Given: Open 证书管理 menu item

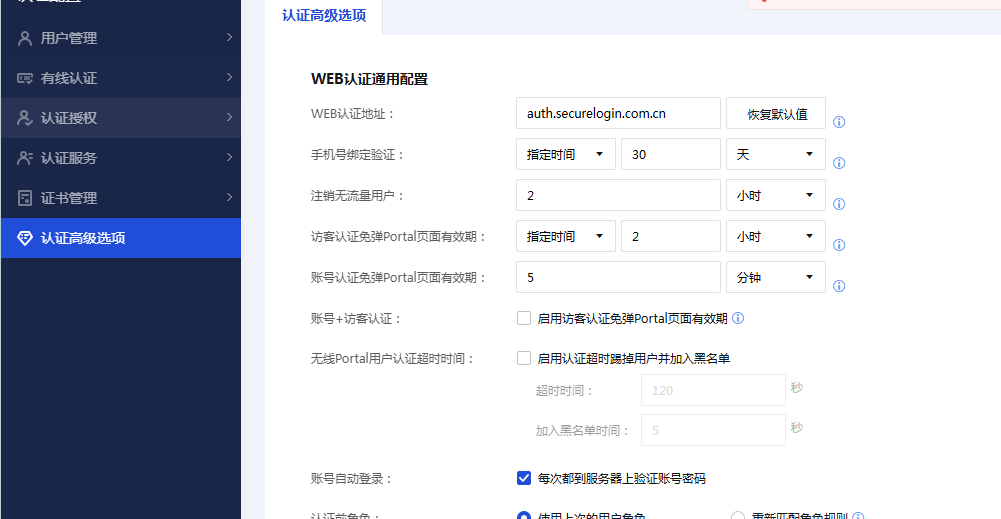Looking at the screenshot, I should coord(121,198).
